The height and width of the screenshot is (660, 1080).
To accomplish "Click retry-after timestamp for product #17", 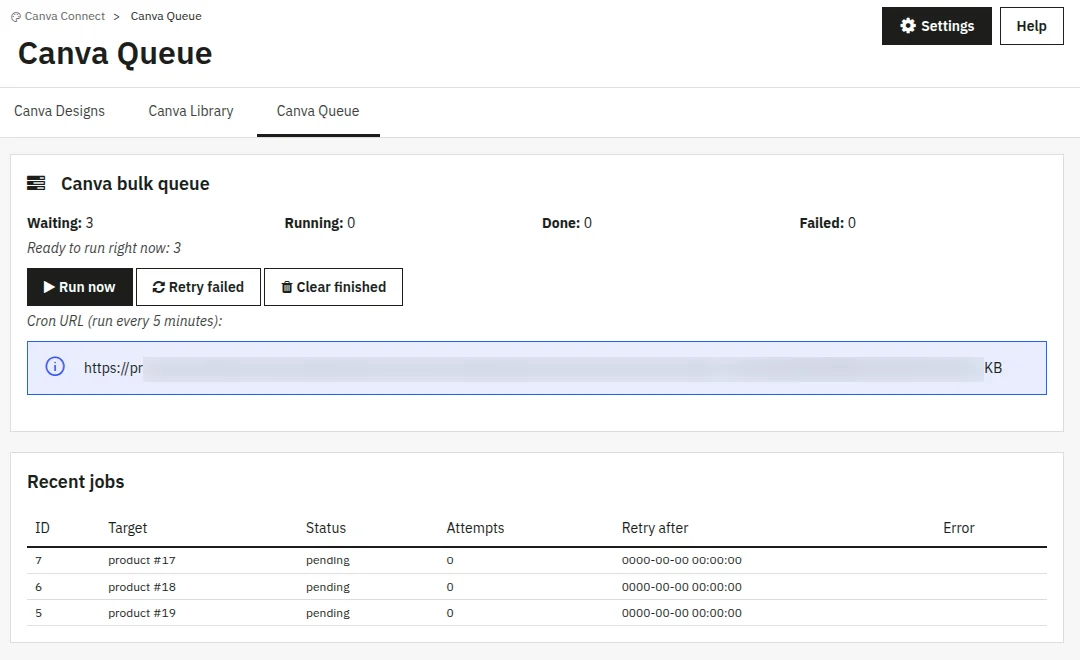I will 682,560.
